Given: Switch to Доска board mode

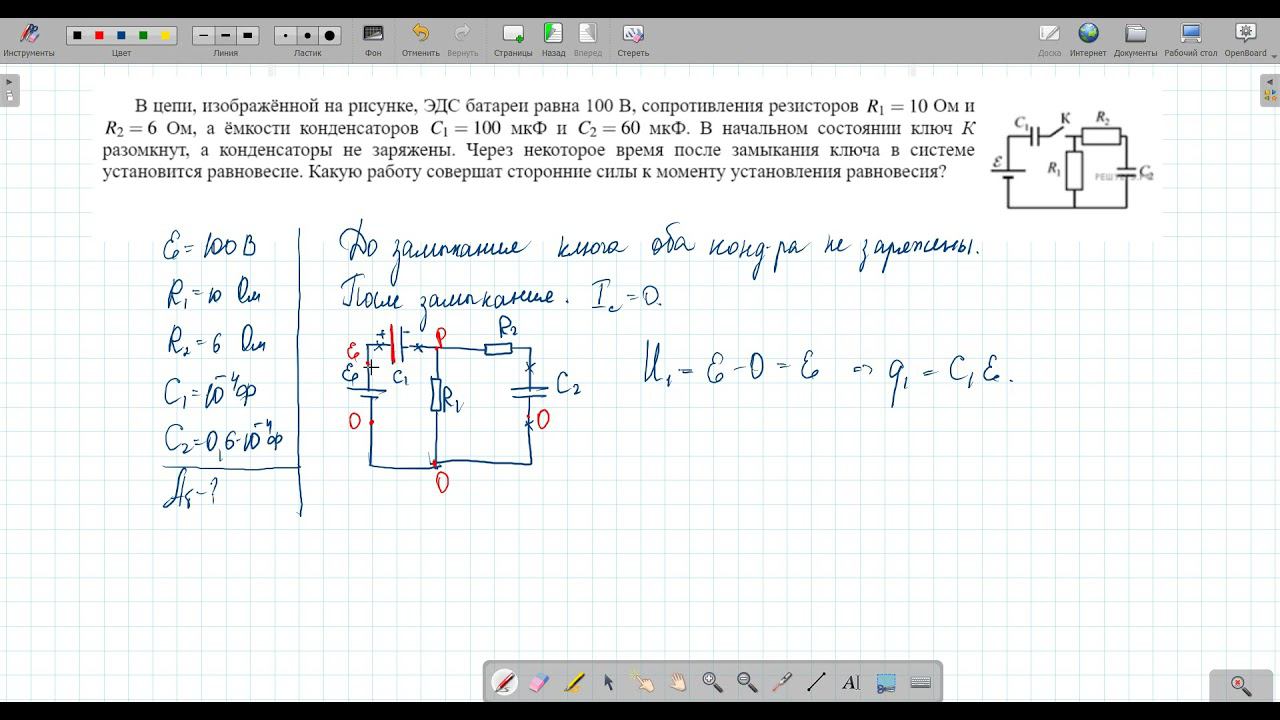Looking at the screenshot, I should 1049,38.
